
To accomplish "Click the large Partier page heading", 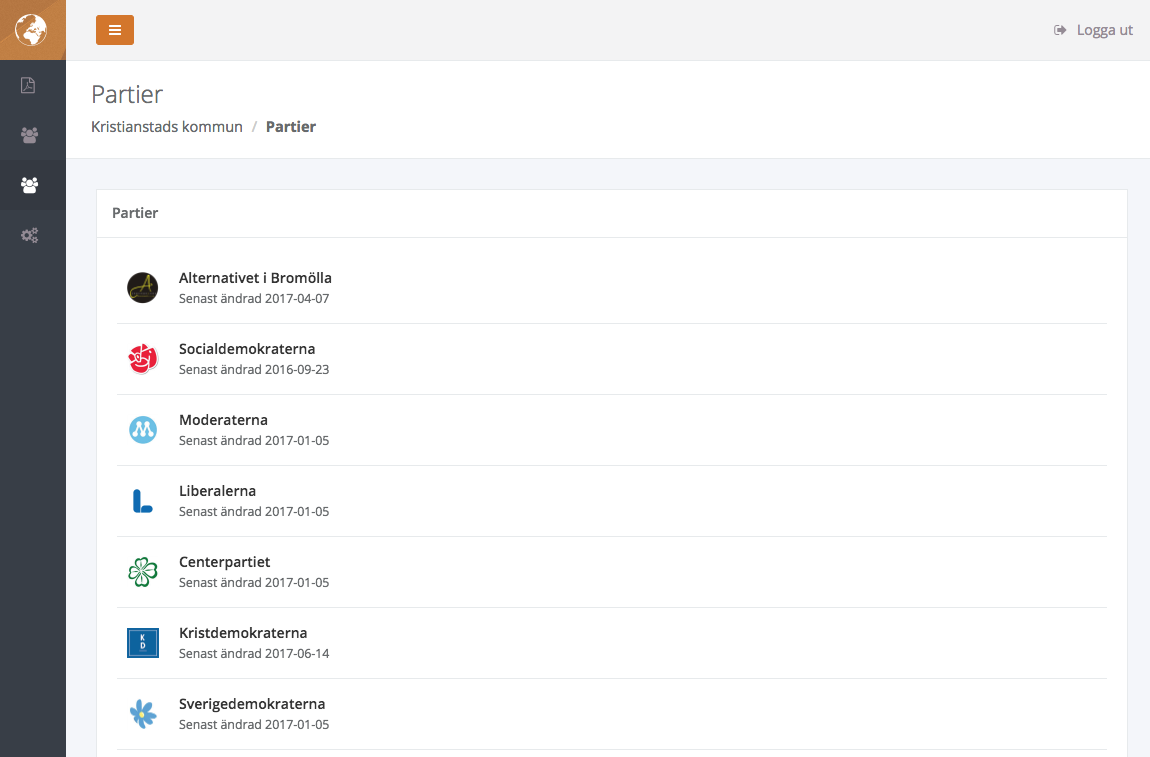I will pyautogui.click(x=127, y=94).
